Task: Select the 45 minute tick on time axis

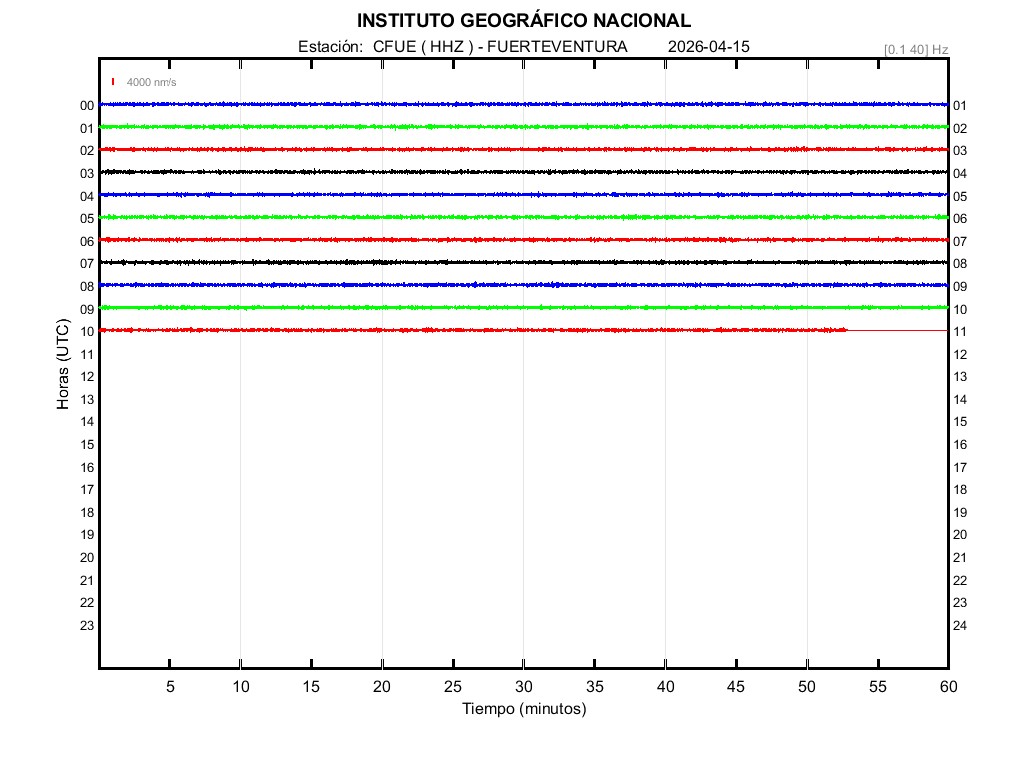Action: (736, 686)
